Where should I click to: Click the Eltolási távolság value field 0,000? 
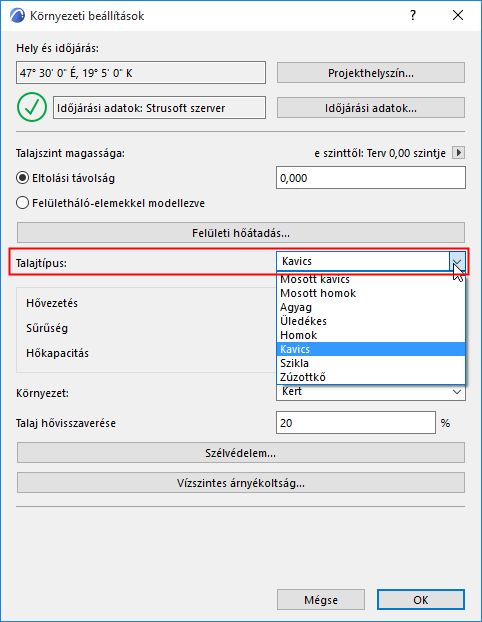tap(371, 178)
